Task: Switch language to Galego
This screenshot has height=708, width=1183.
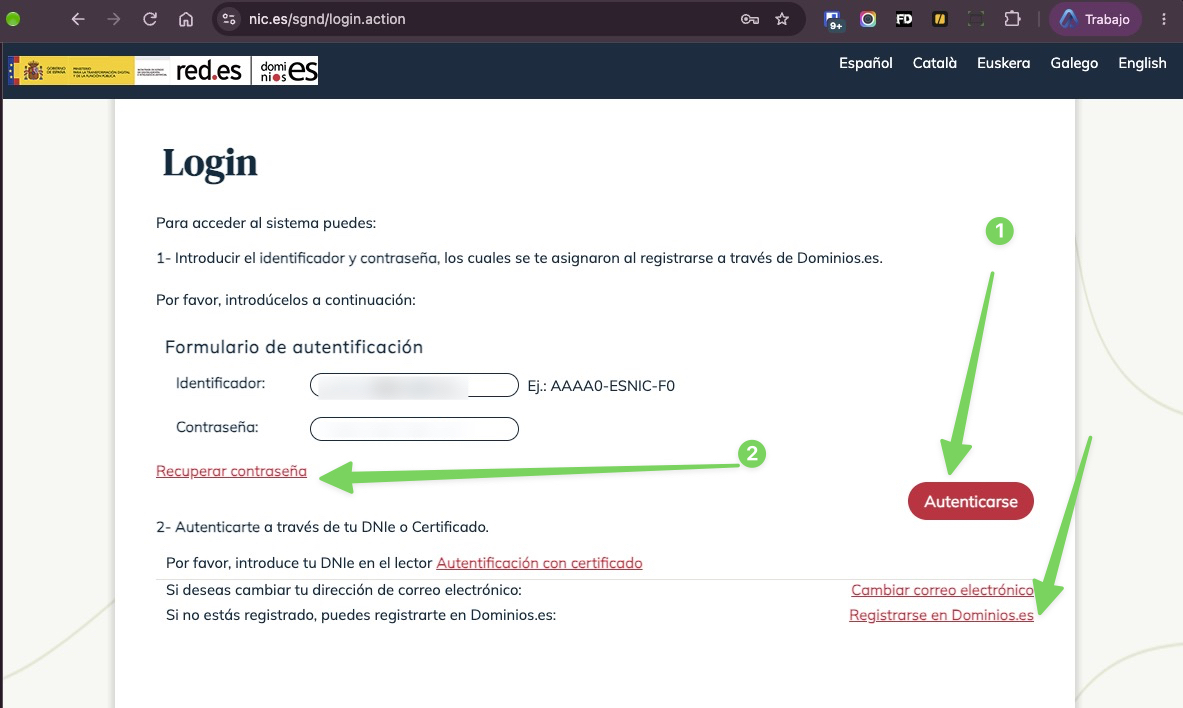Action: tap(1074, 63)
